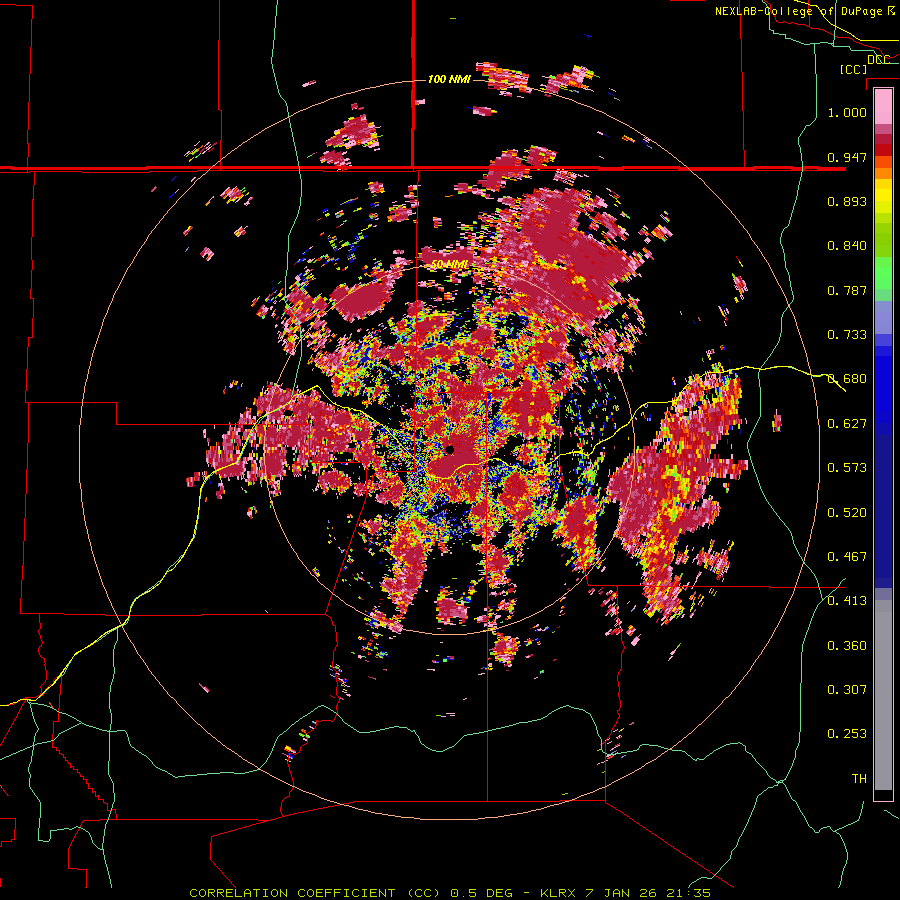Click the 0.893 scale value
The width and height of the screenshot is (900, 900).
pyautogui.click(x=847, y=201)
